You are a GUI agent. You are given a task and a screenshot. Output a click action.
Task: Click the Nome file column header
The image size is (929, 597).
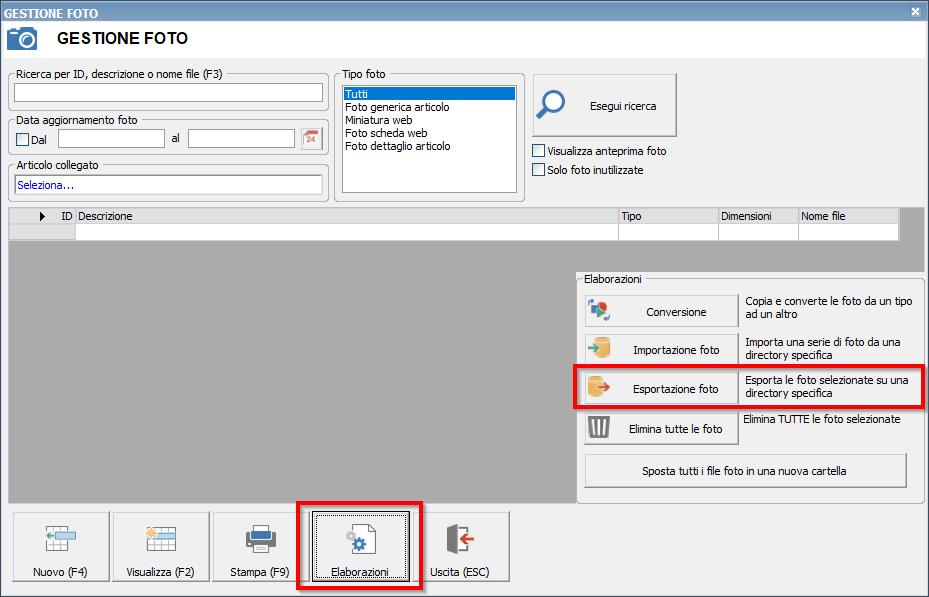click(x=848, y=216)
